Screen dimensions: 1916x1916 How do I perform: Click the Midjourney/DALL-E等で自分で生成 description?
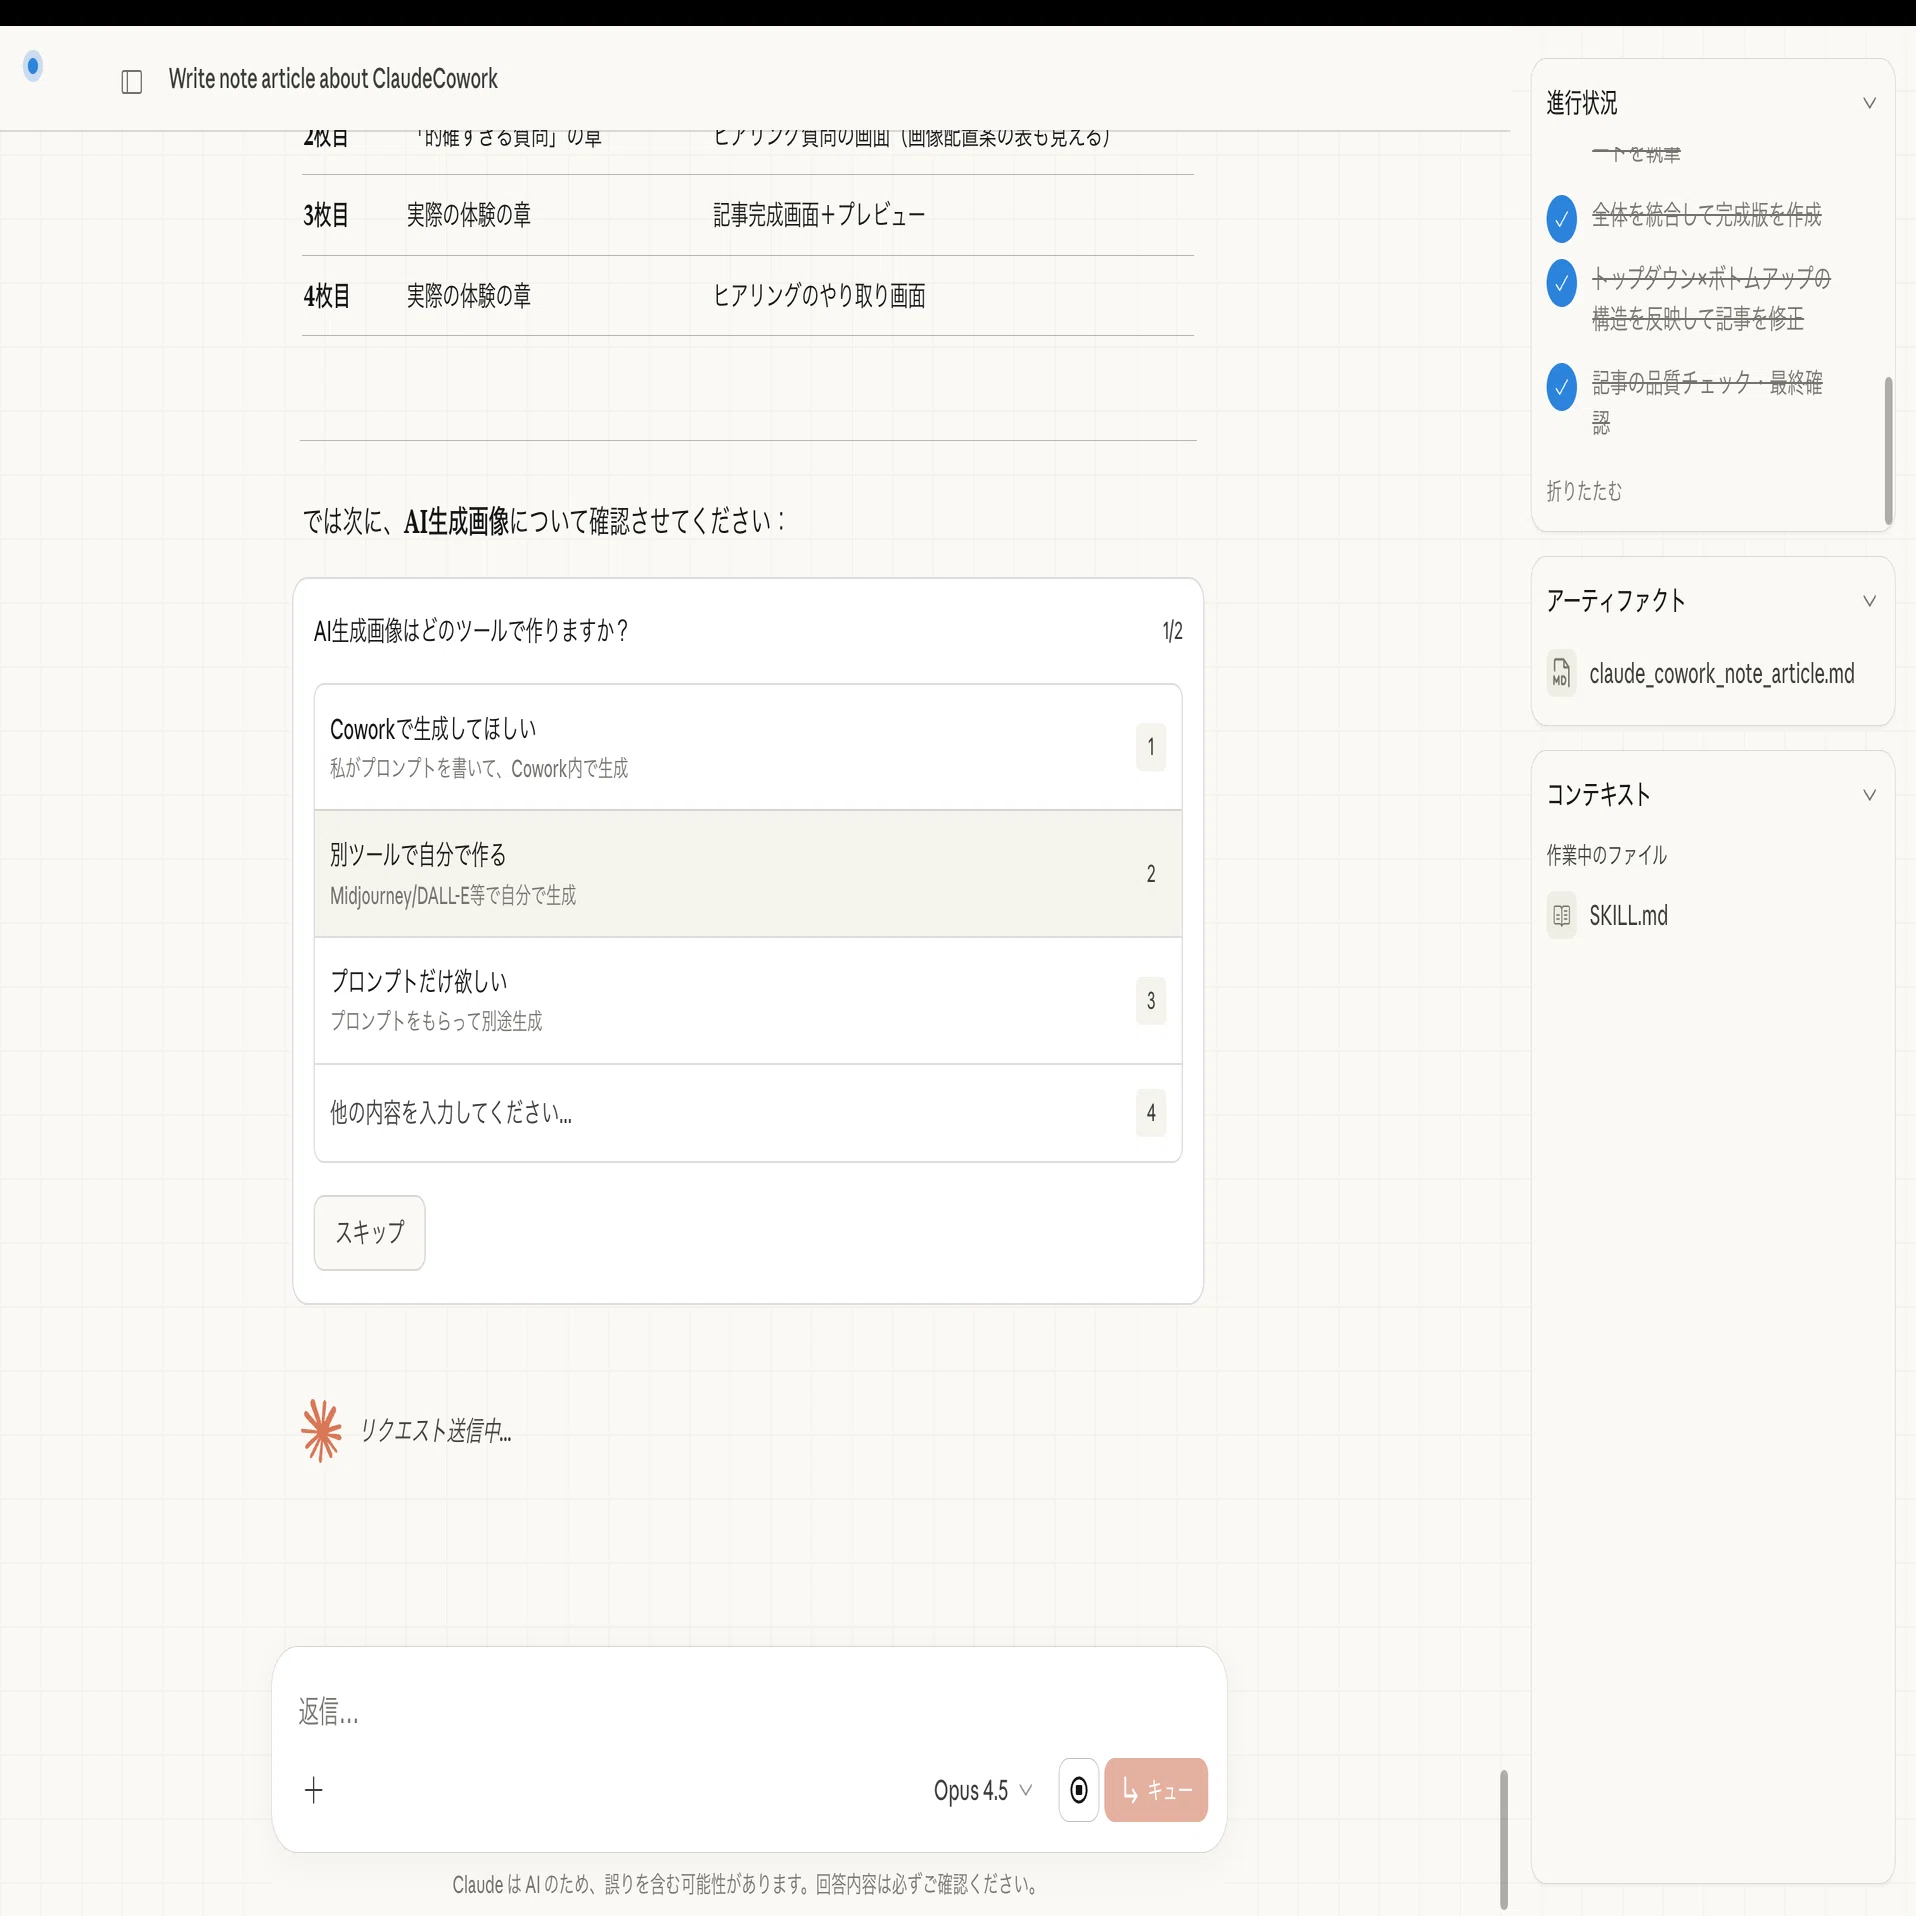tap(453, 895)
